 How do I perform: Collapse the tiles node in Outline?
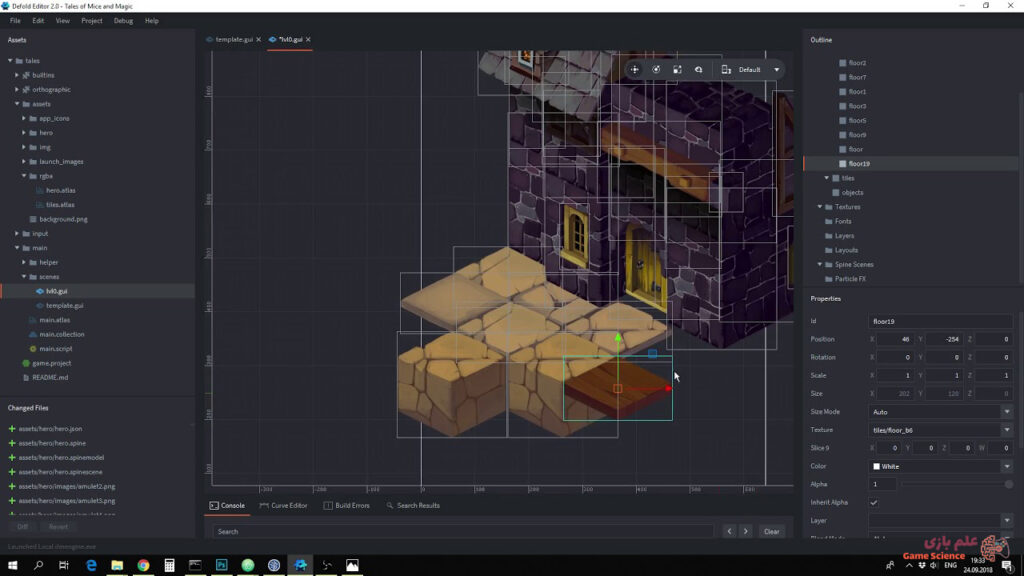coord(827,178)
